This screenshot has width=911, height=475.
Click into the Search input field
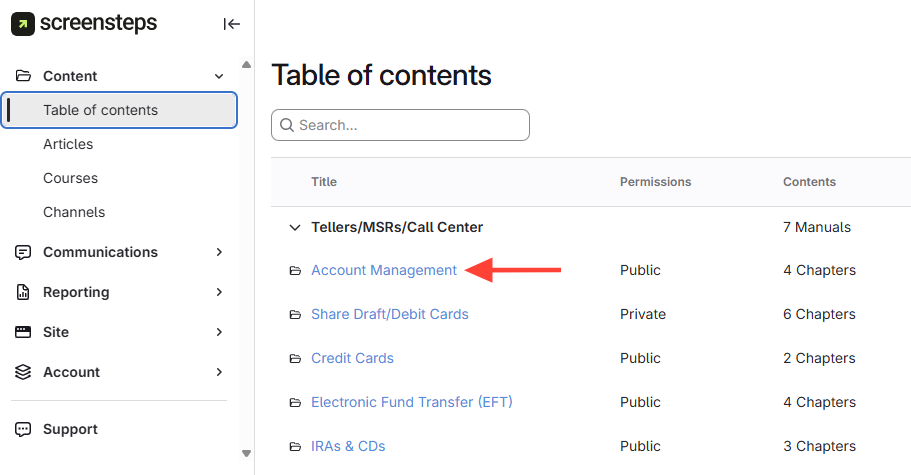point(410,125)
